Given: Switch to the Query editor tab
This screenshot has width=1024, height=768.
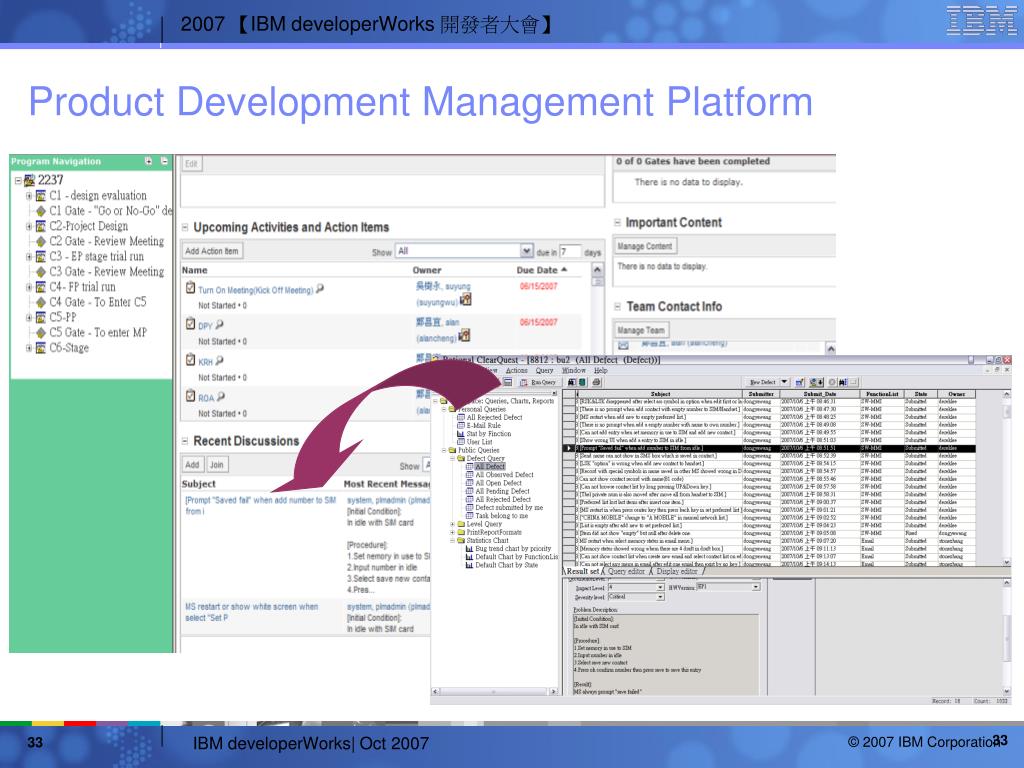Looking at the screenshot, I should coord(626,571).
